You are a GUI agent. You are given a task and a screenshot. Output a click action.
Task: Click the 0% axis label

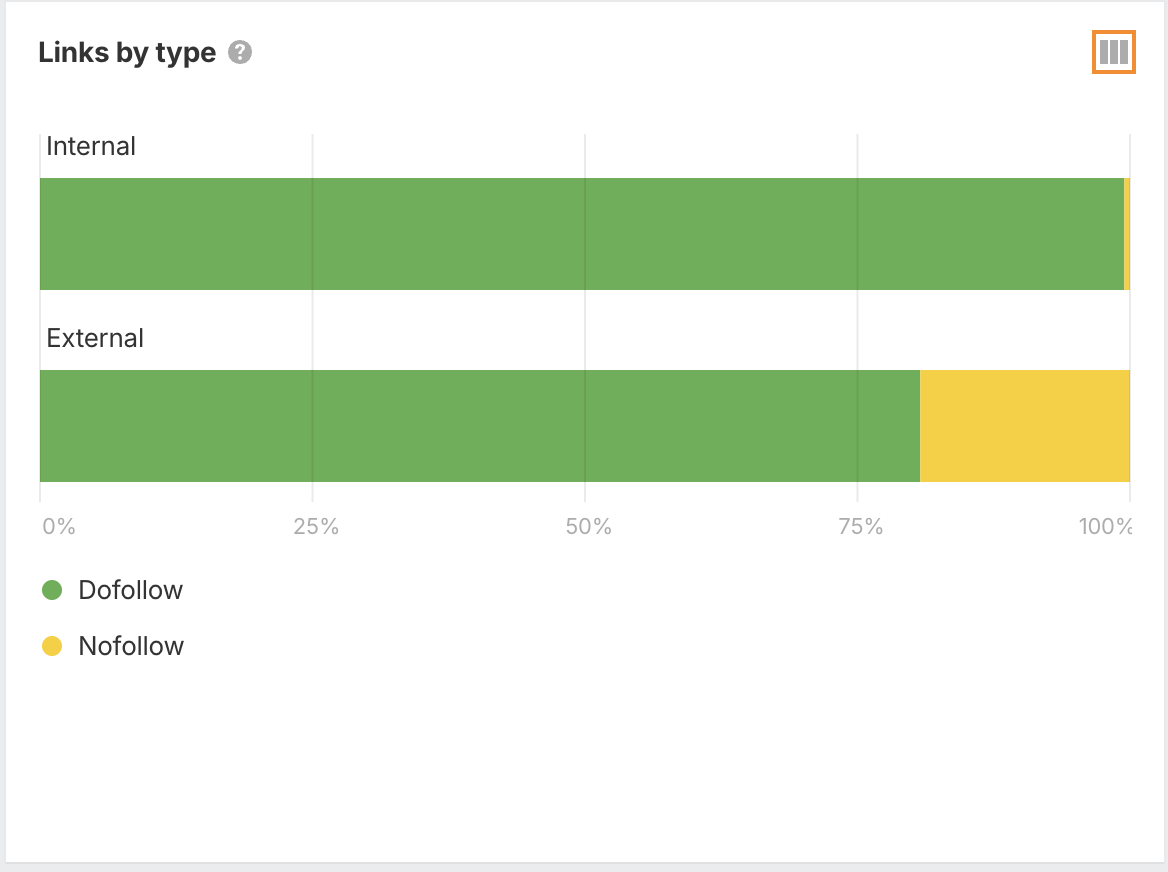[x=59, y=526]
